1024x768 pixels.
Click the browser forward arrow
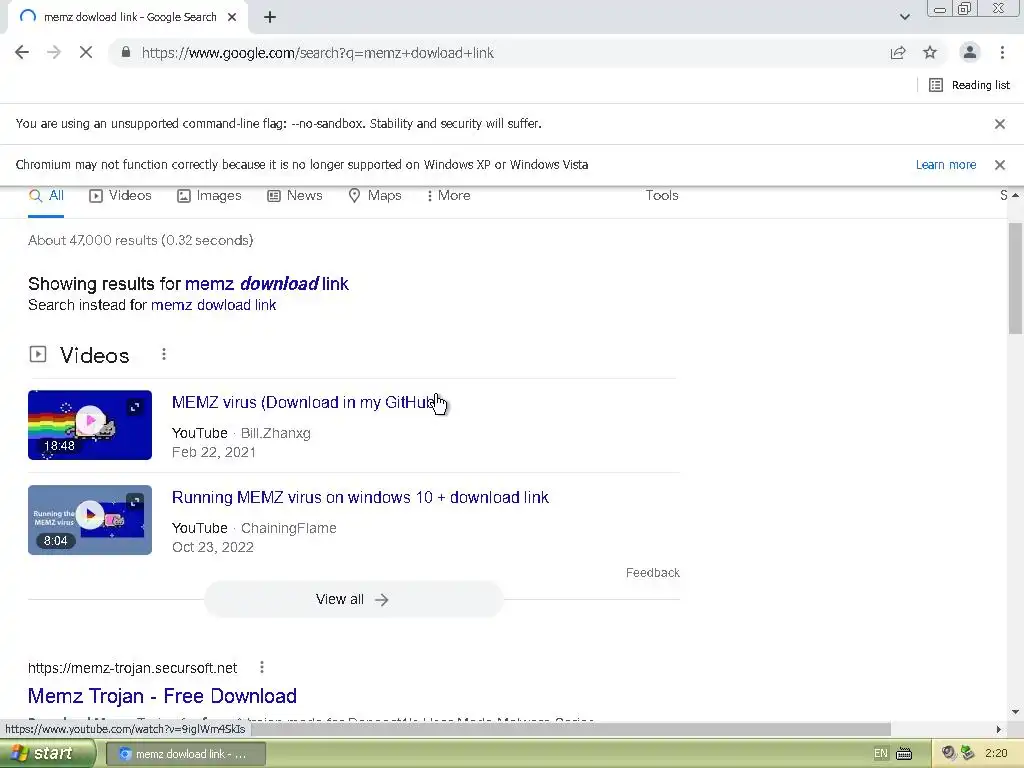tap(54, 53)
